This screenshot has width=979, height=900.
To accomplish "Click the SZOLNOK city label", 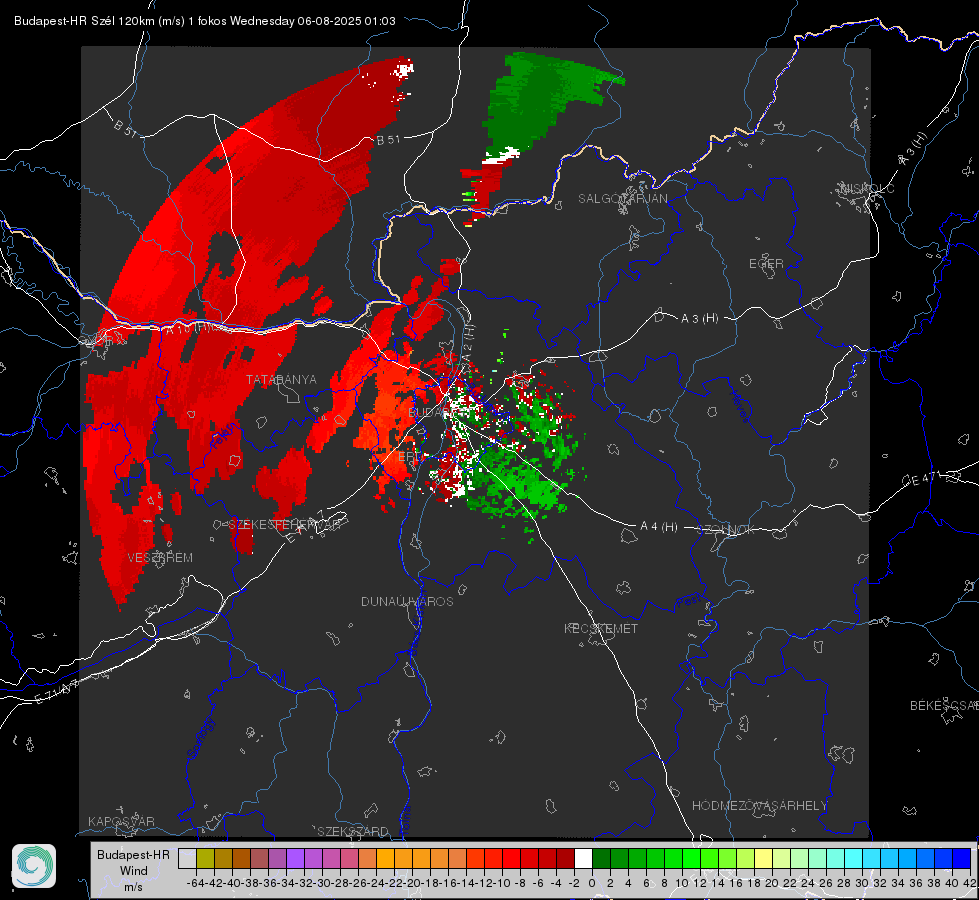I will pos(726,530).
